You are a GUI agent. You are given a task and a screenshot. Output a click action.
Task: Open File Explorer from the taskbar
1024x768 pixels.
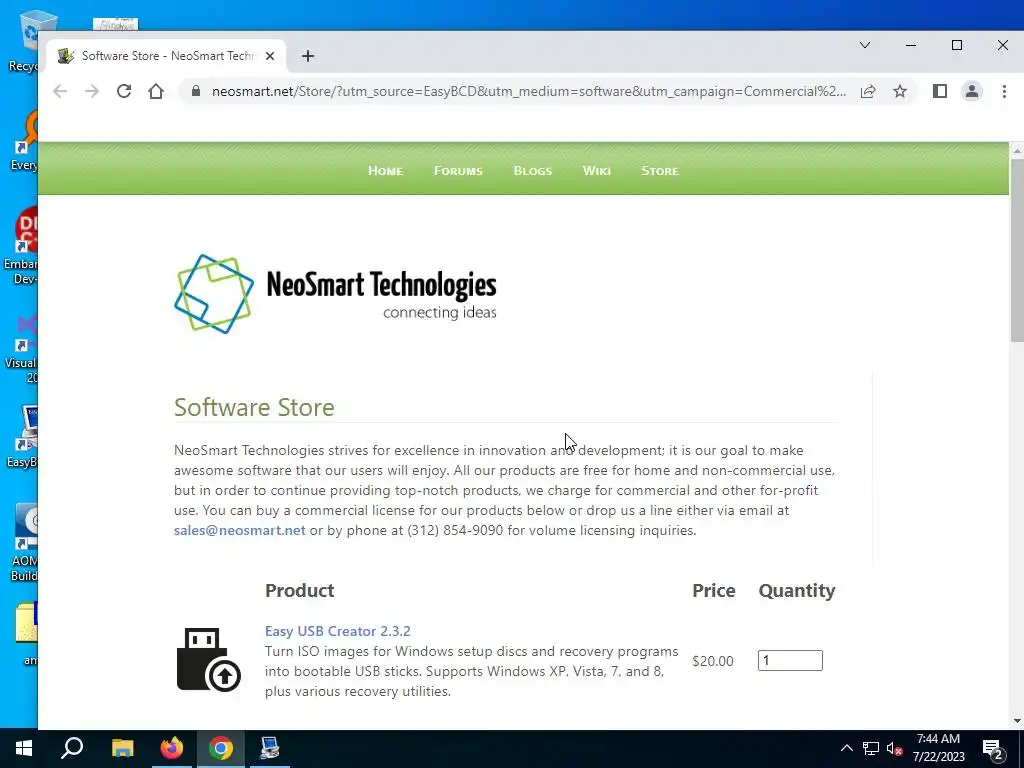click(122, 748)
